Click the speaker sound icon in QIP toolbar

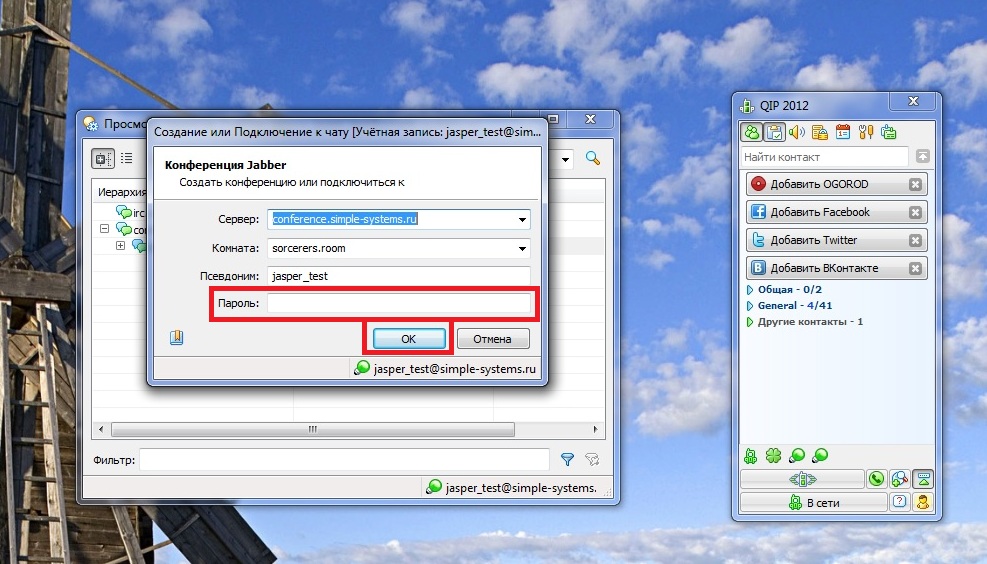[x=797, y=132]
